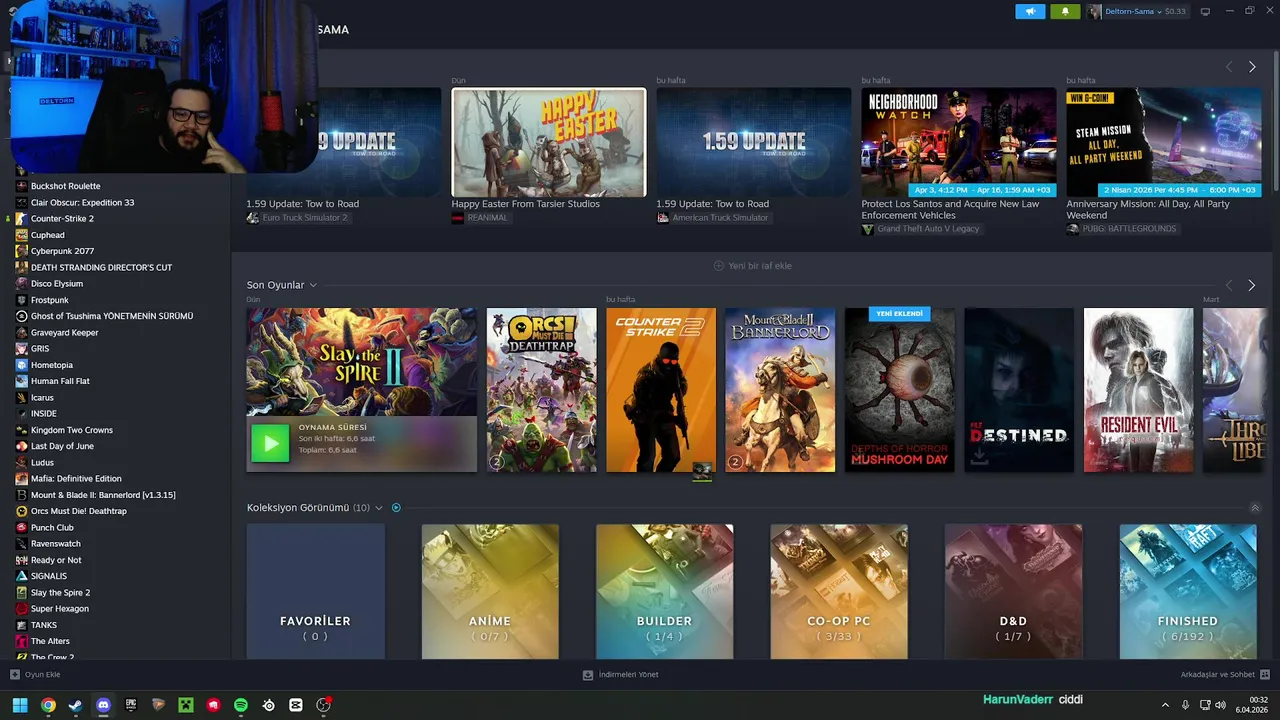
Task: Select Disco Elysium in library list
Action: click(57, 283)
